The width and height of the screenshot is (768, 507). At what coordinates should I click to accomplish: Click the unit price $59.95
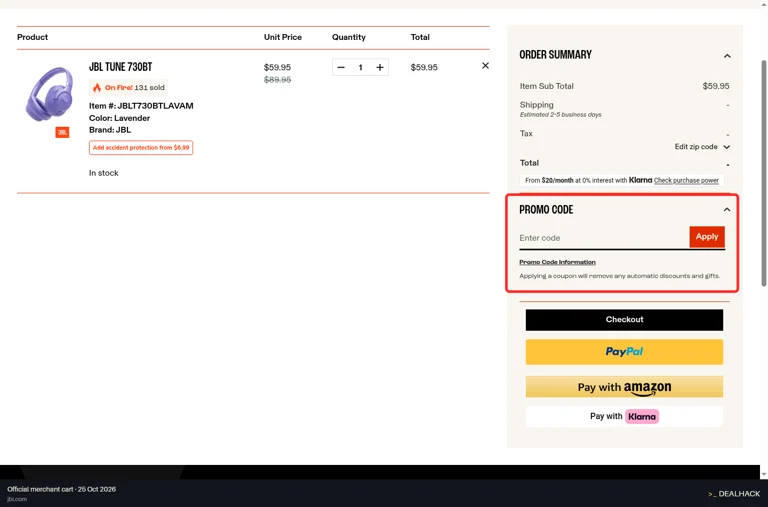(277, 67)
